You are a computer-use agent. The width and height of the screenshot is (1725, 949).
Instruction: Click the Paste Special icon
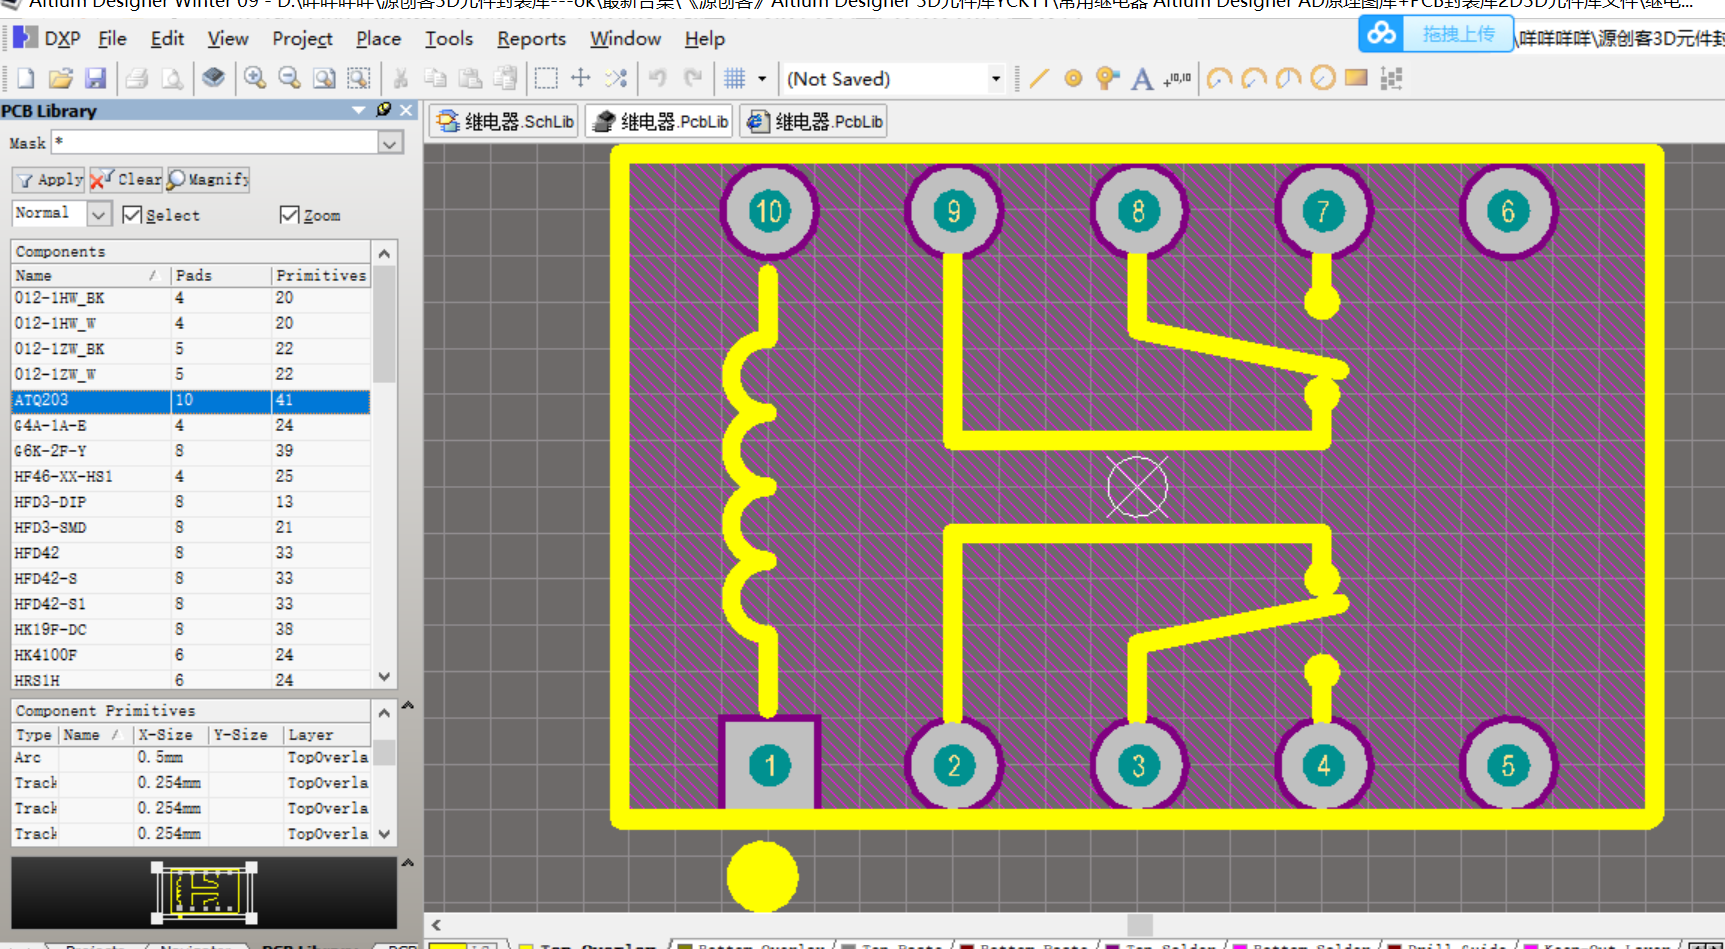[505, 78]
